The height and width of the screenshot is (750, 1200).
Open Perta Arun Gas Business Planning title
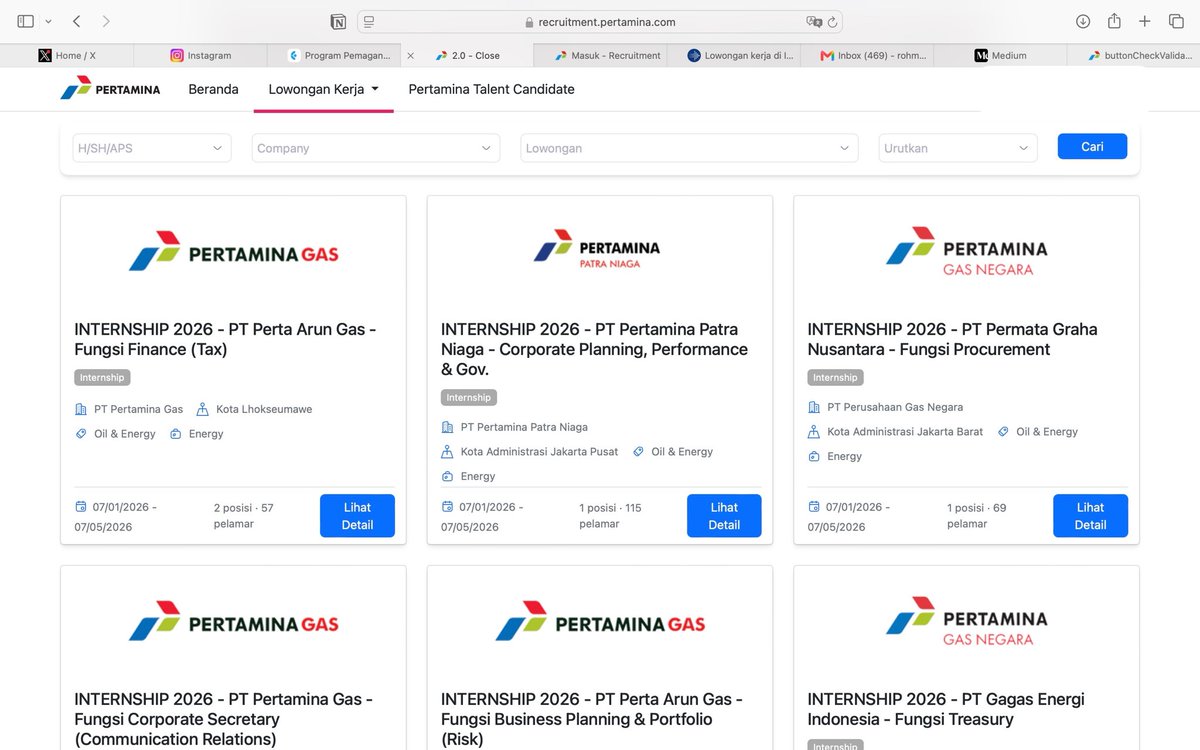coord(592,719)
